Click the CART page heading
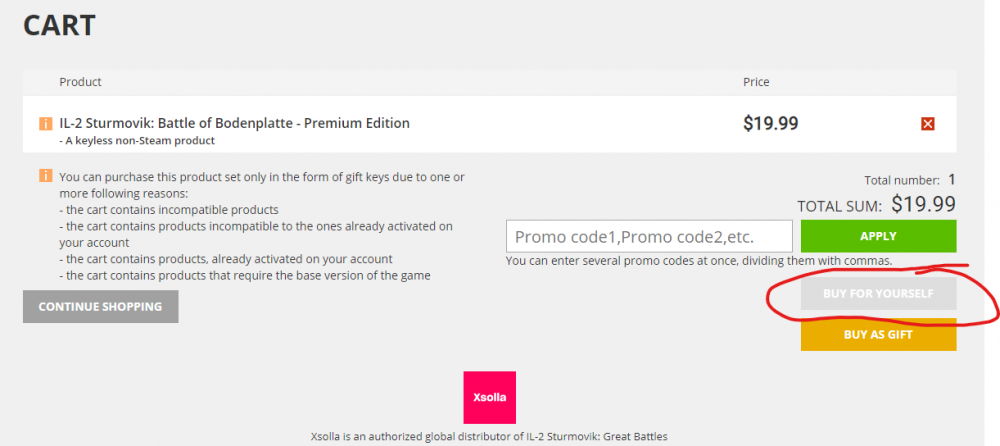This screenshot has height=446, width=1000. coord(59,26)
